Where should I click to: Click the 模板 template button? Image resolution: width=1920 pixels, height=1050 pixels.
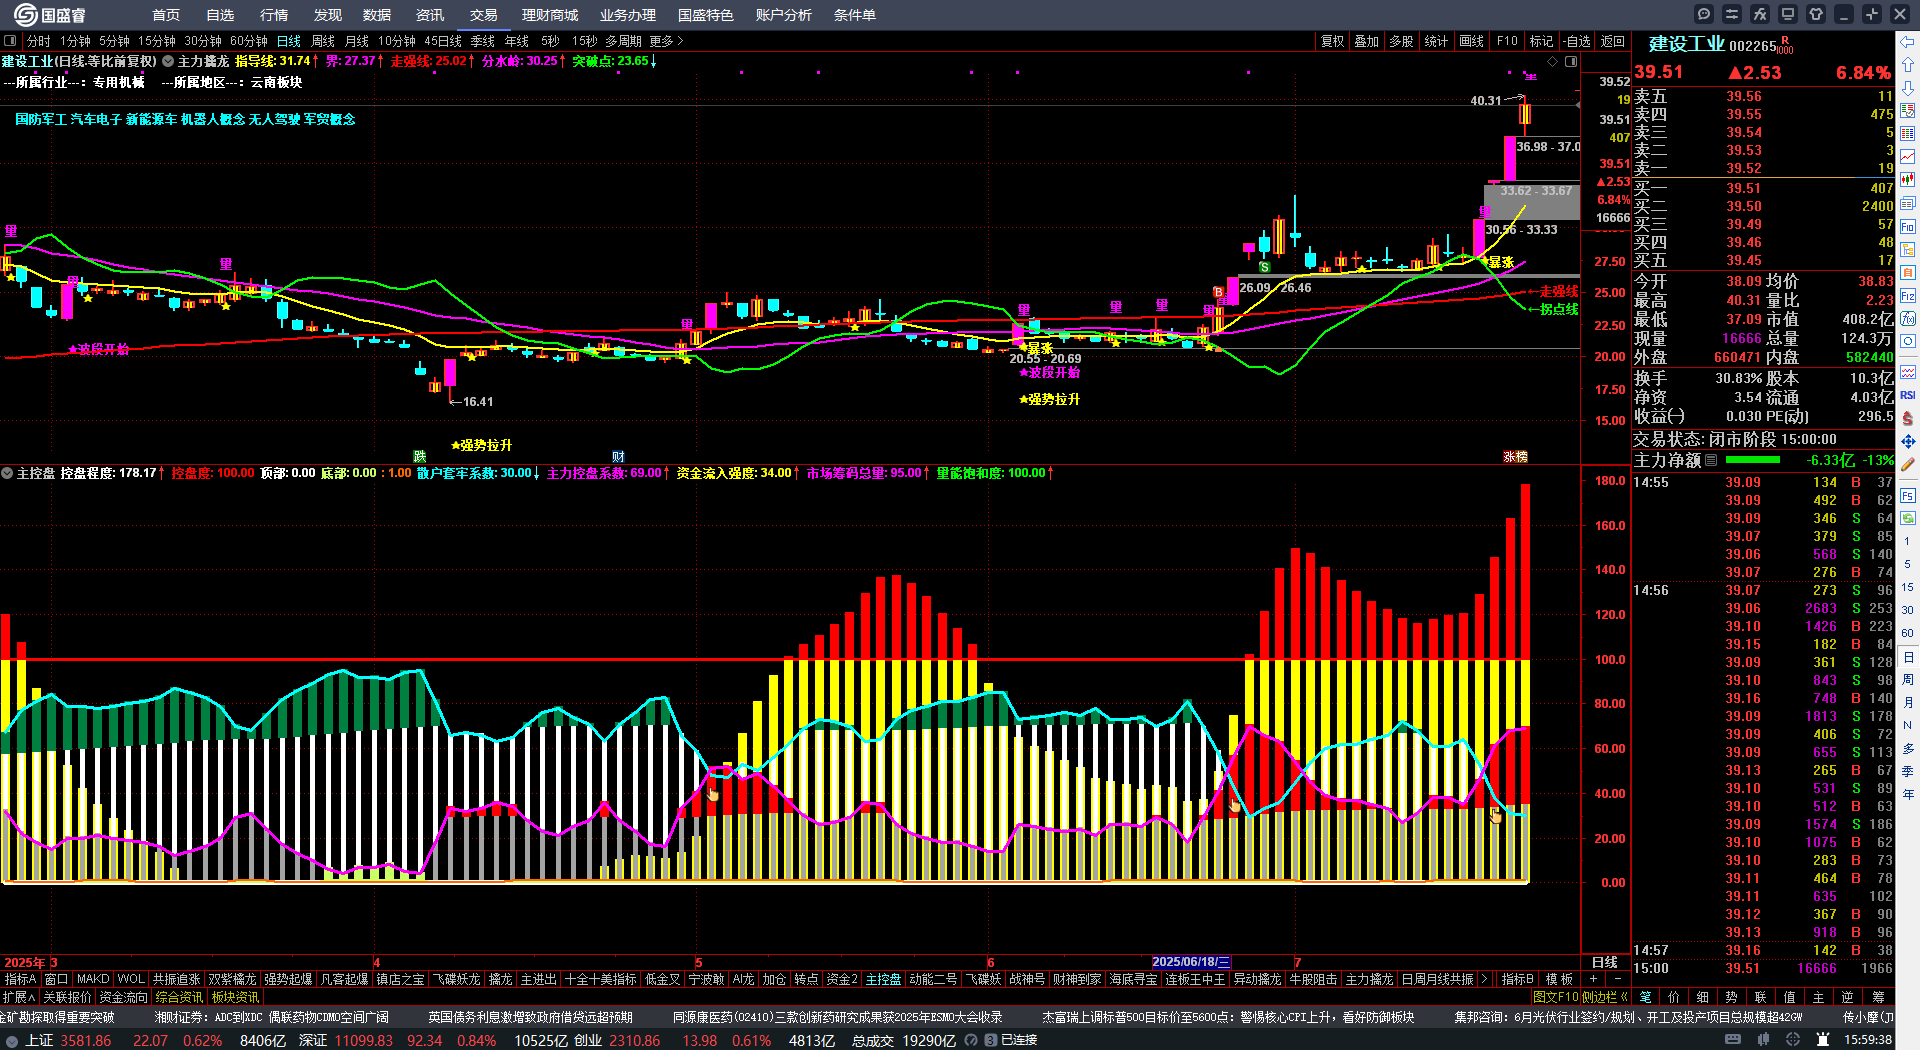(x=1559, y=979)
